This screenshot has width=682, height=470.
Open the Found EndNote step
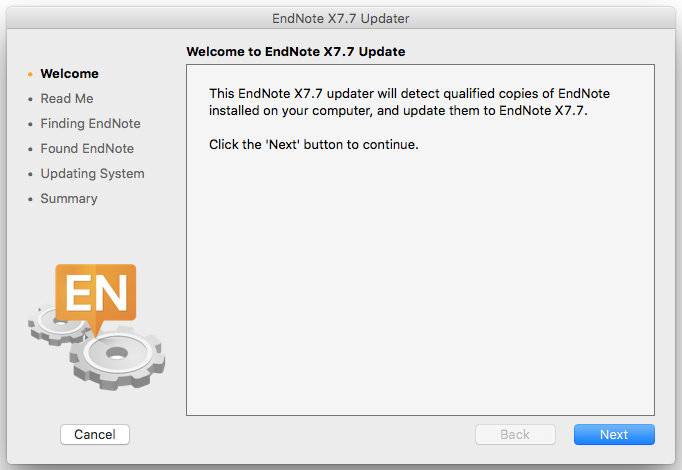pos(87,149)
